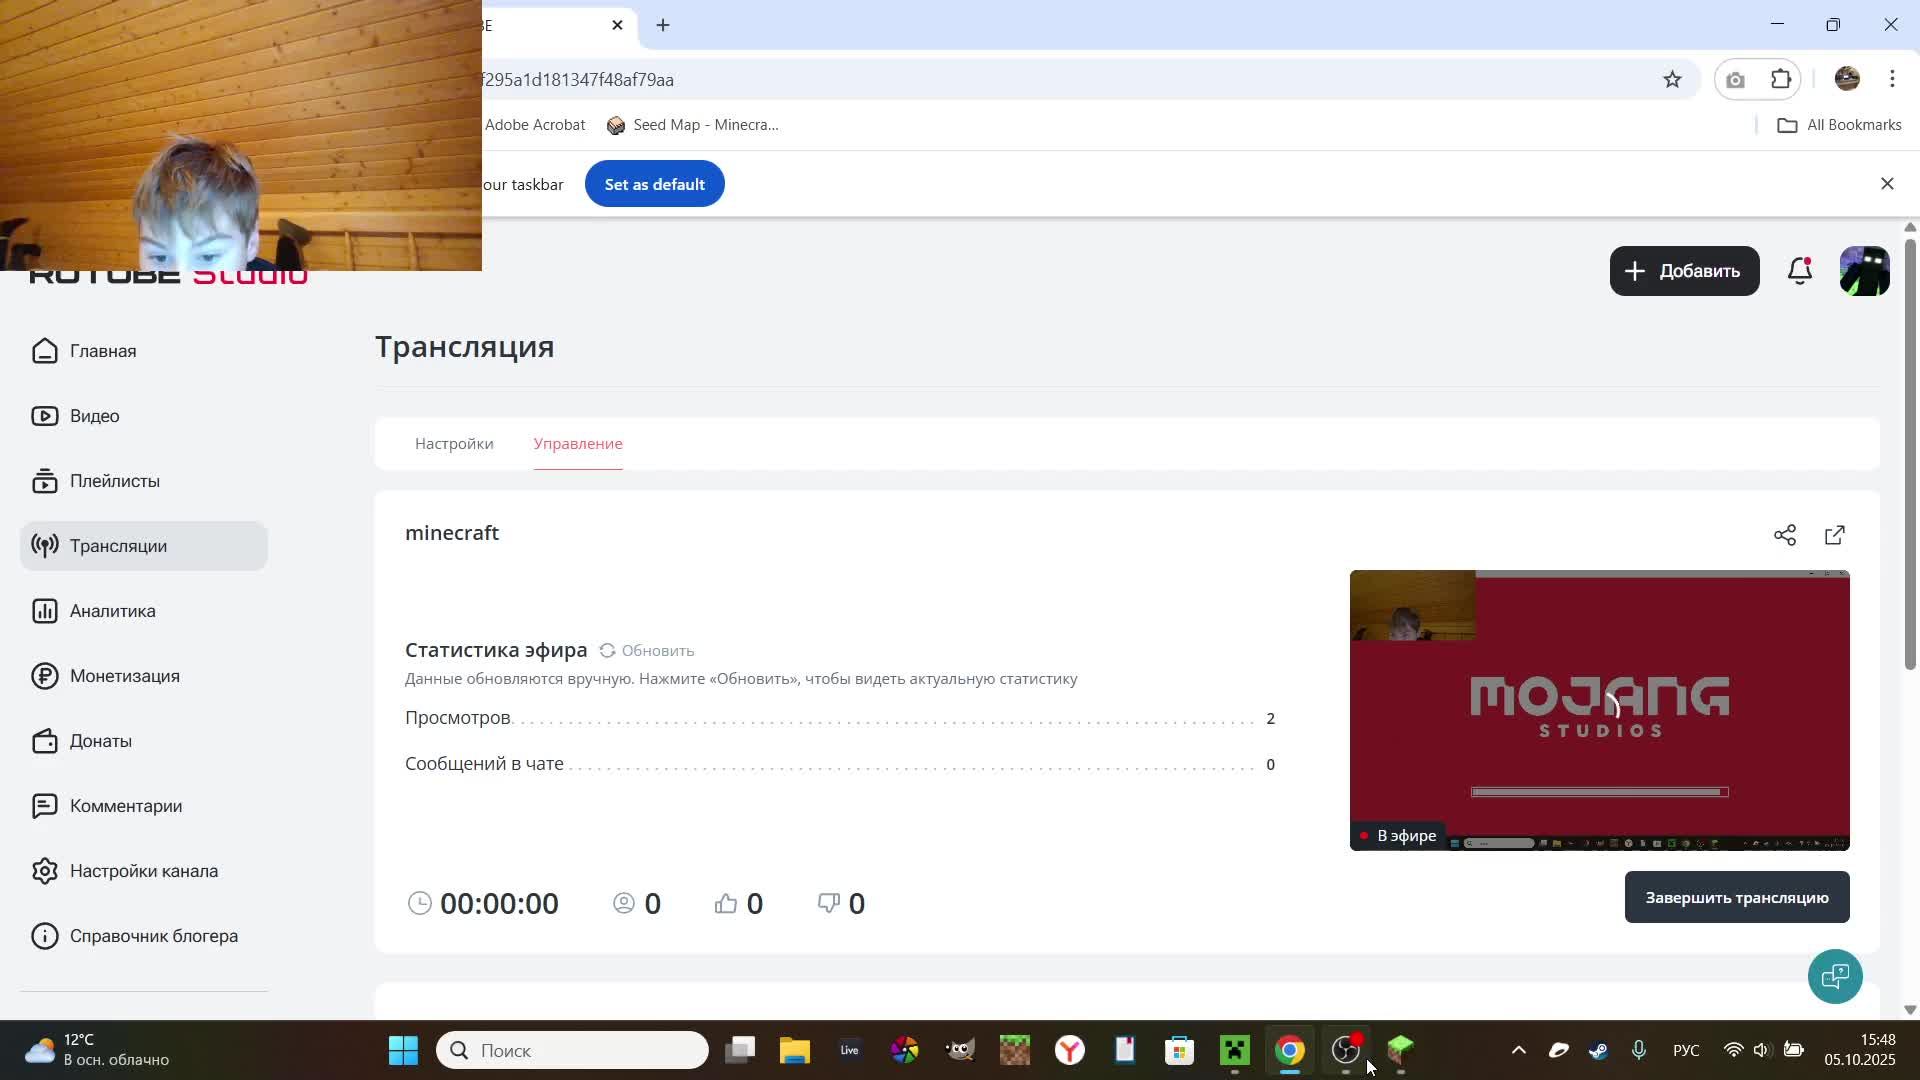This screenshot has height=1080, width=1920.
Task: Click the page vertical scrollbar
Action: [x=1910, y=455]
